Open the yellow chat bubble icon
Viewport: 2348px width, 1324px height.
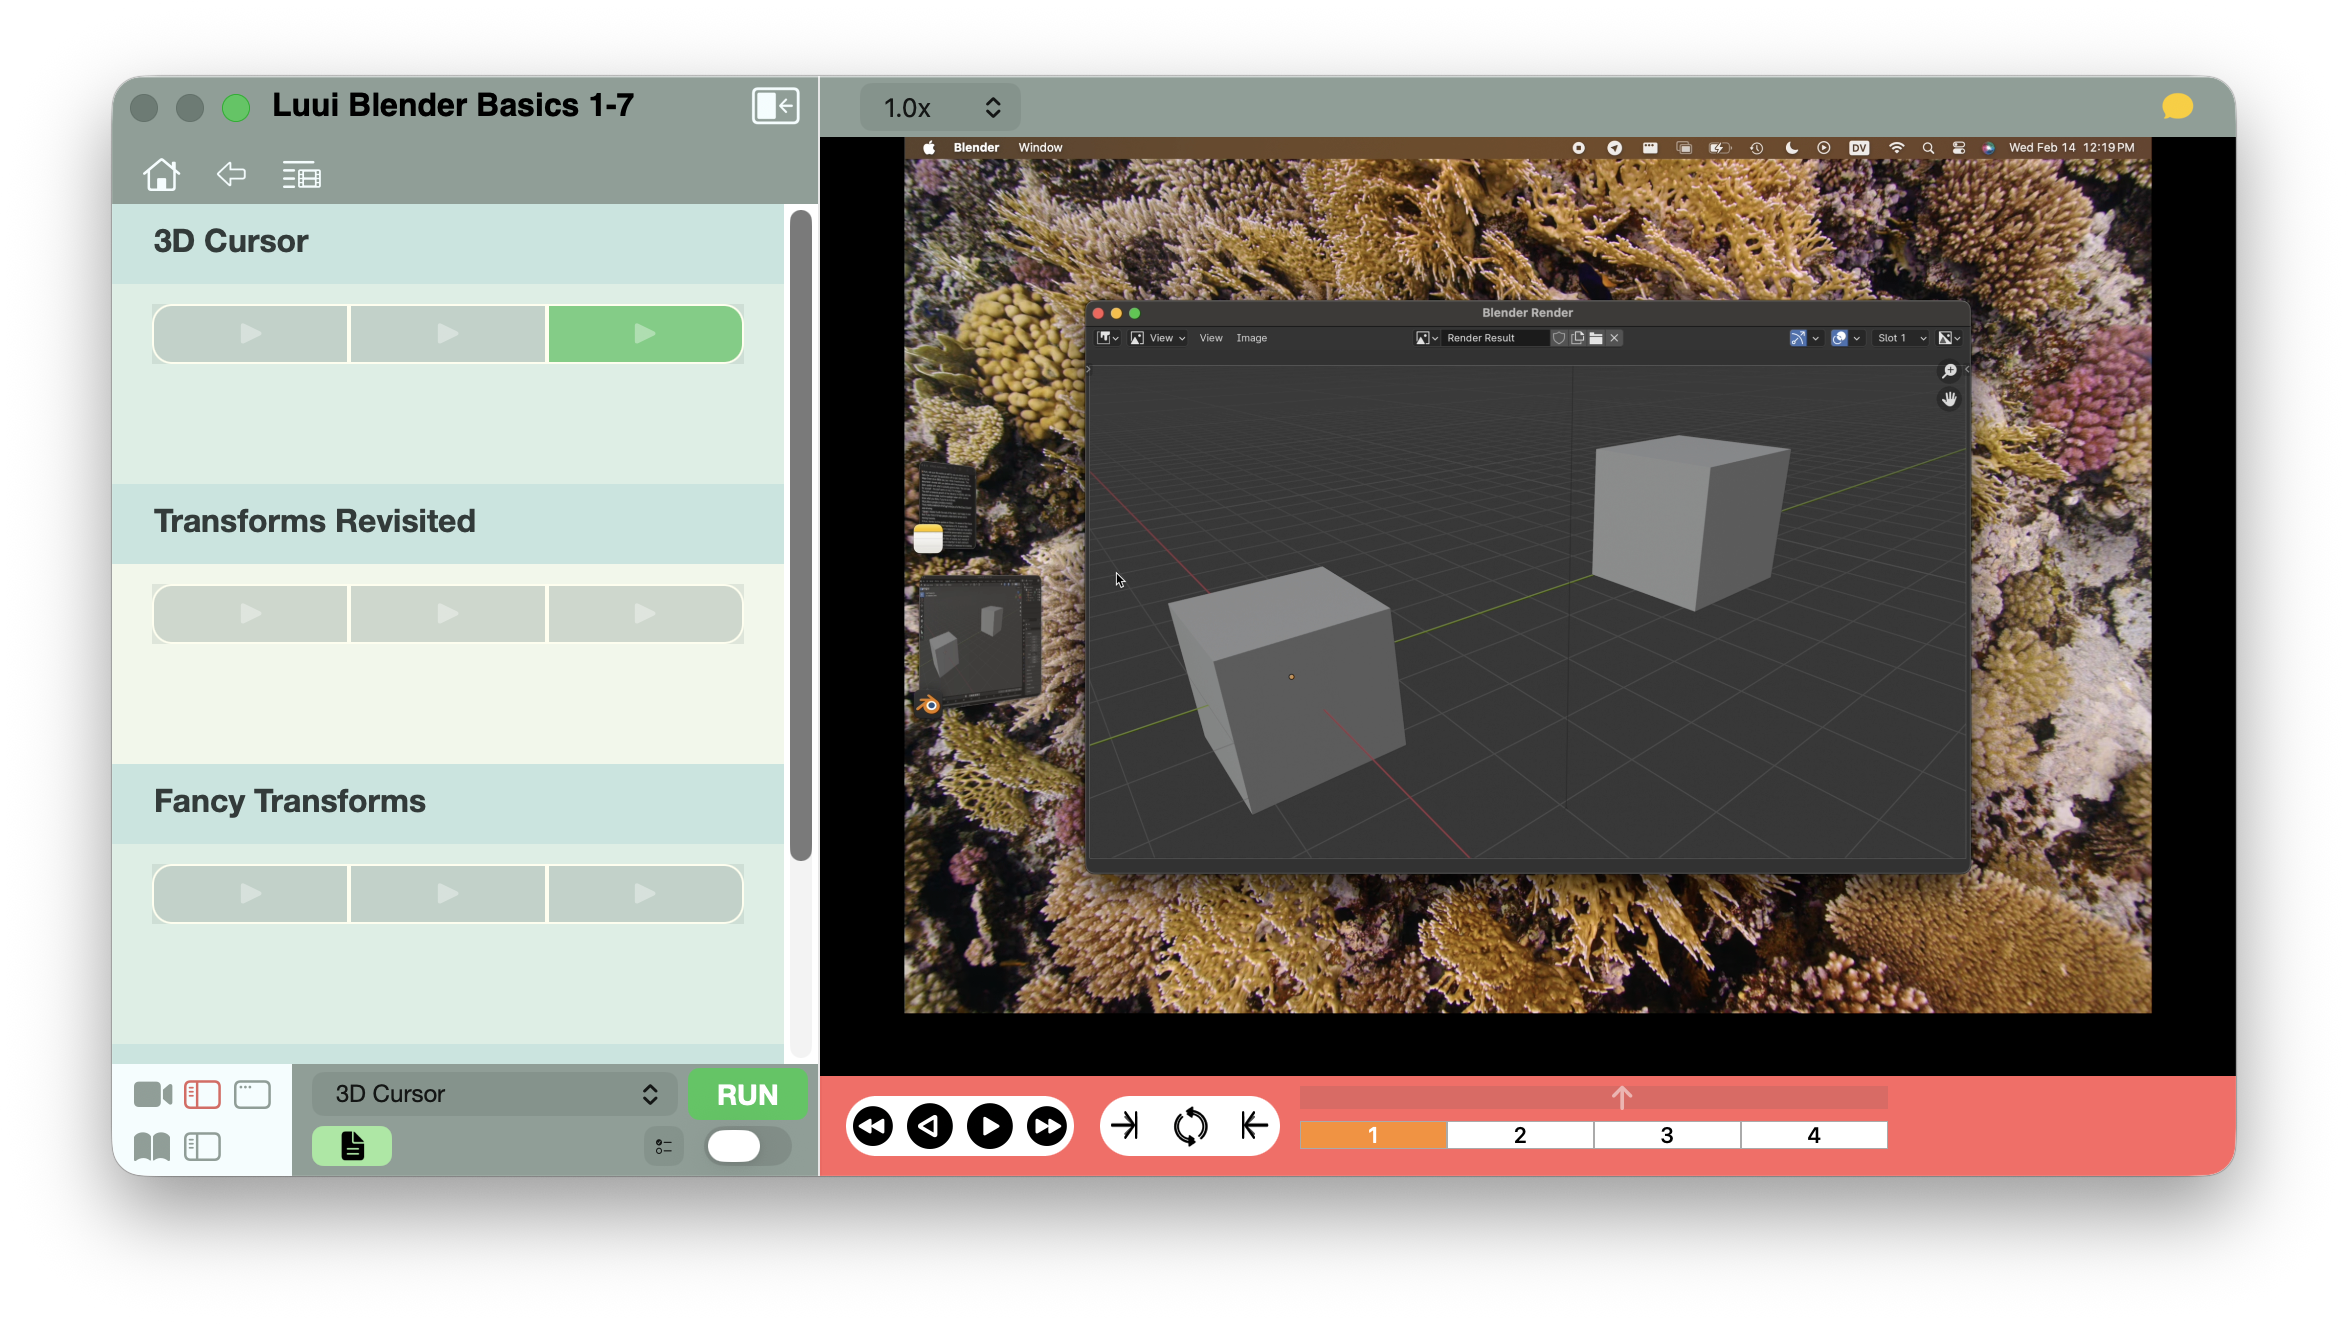[2177, 107]
